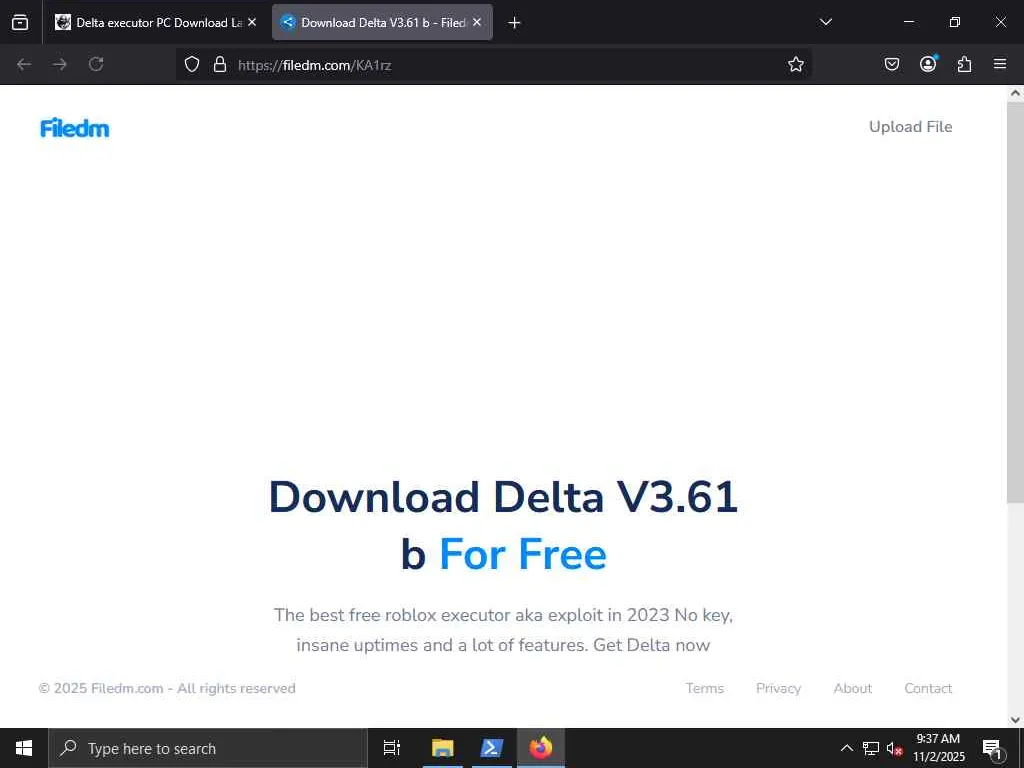Screen dimensions: 1024x768
Task: Go back to the previous page
Action: [x=24, y=64]
